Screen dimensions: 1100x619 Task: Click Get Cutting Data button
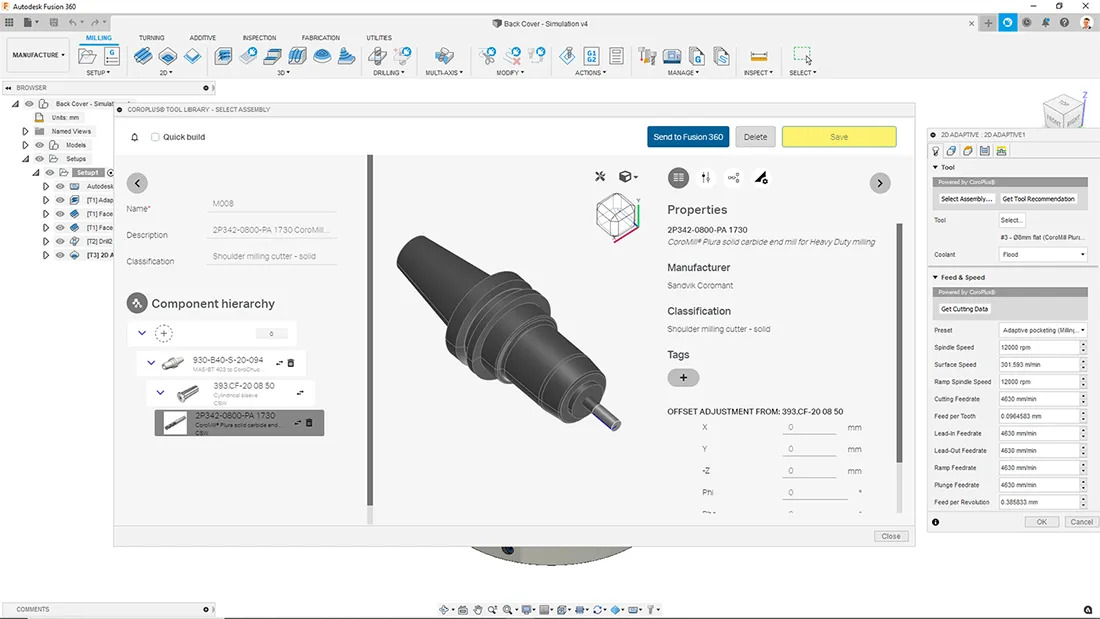(x=965, y=309)
